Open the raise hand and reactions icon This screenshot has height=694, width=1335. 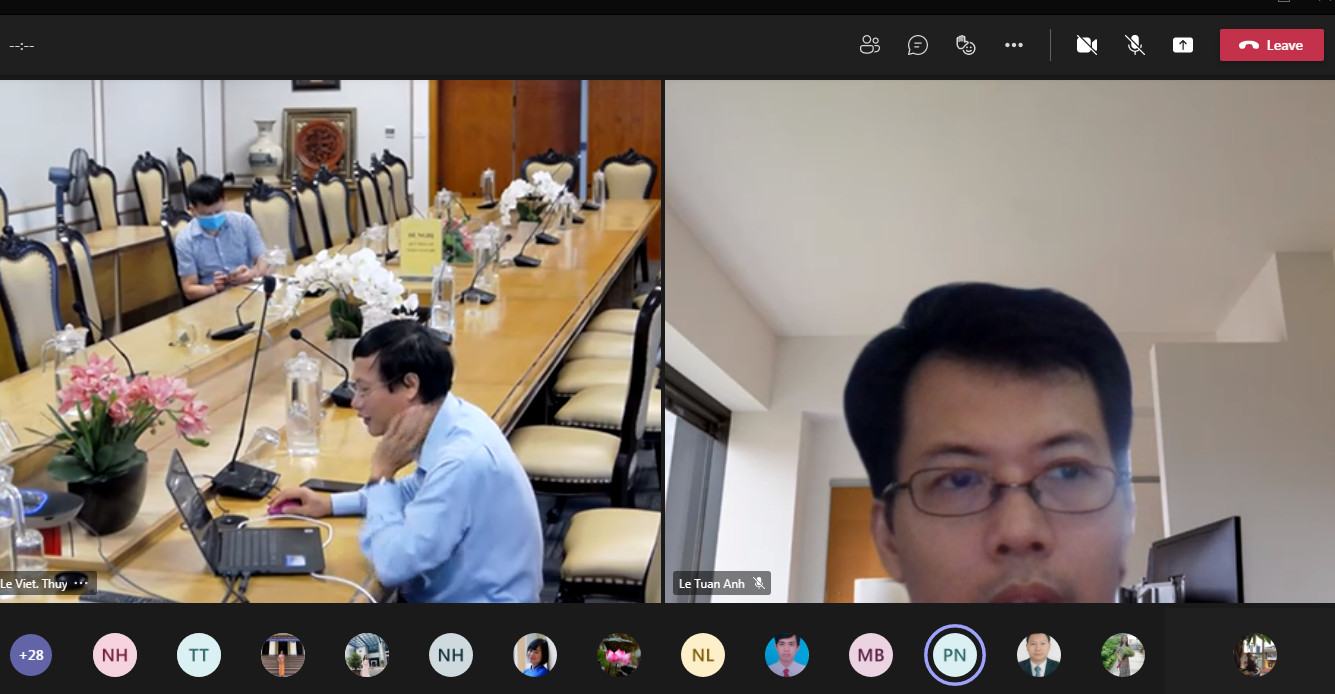point(965,45)
